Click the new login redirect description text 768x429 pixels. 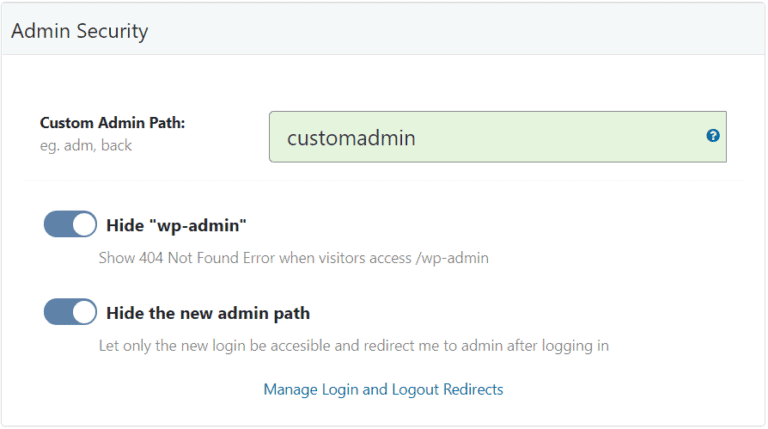point(353,346)
